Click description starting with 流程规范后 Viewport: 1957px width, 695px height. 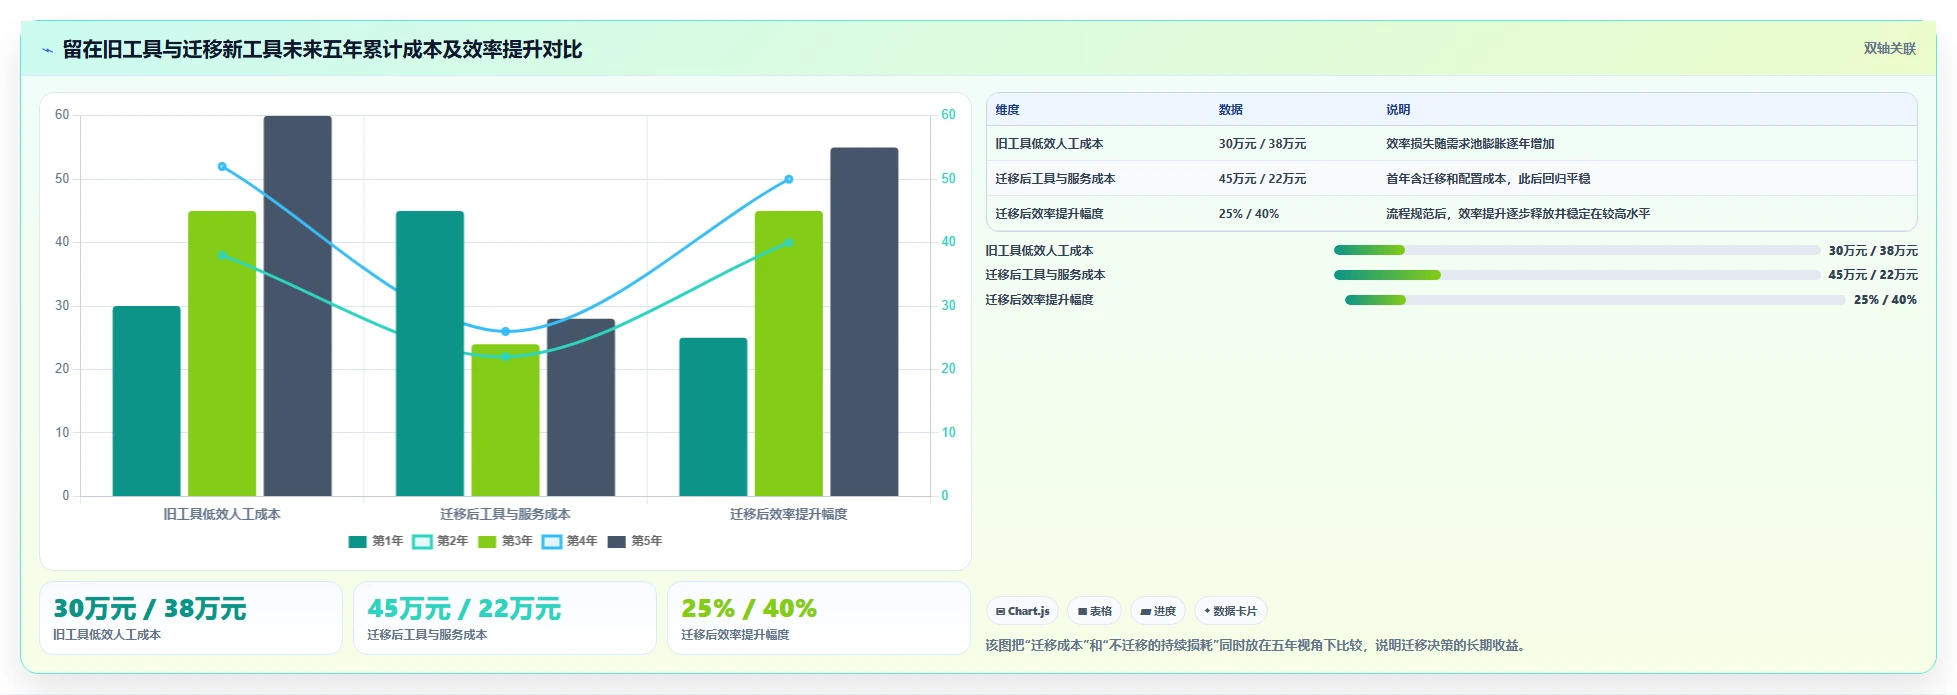point(1518,214)
